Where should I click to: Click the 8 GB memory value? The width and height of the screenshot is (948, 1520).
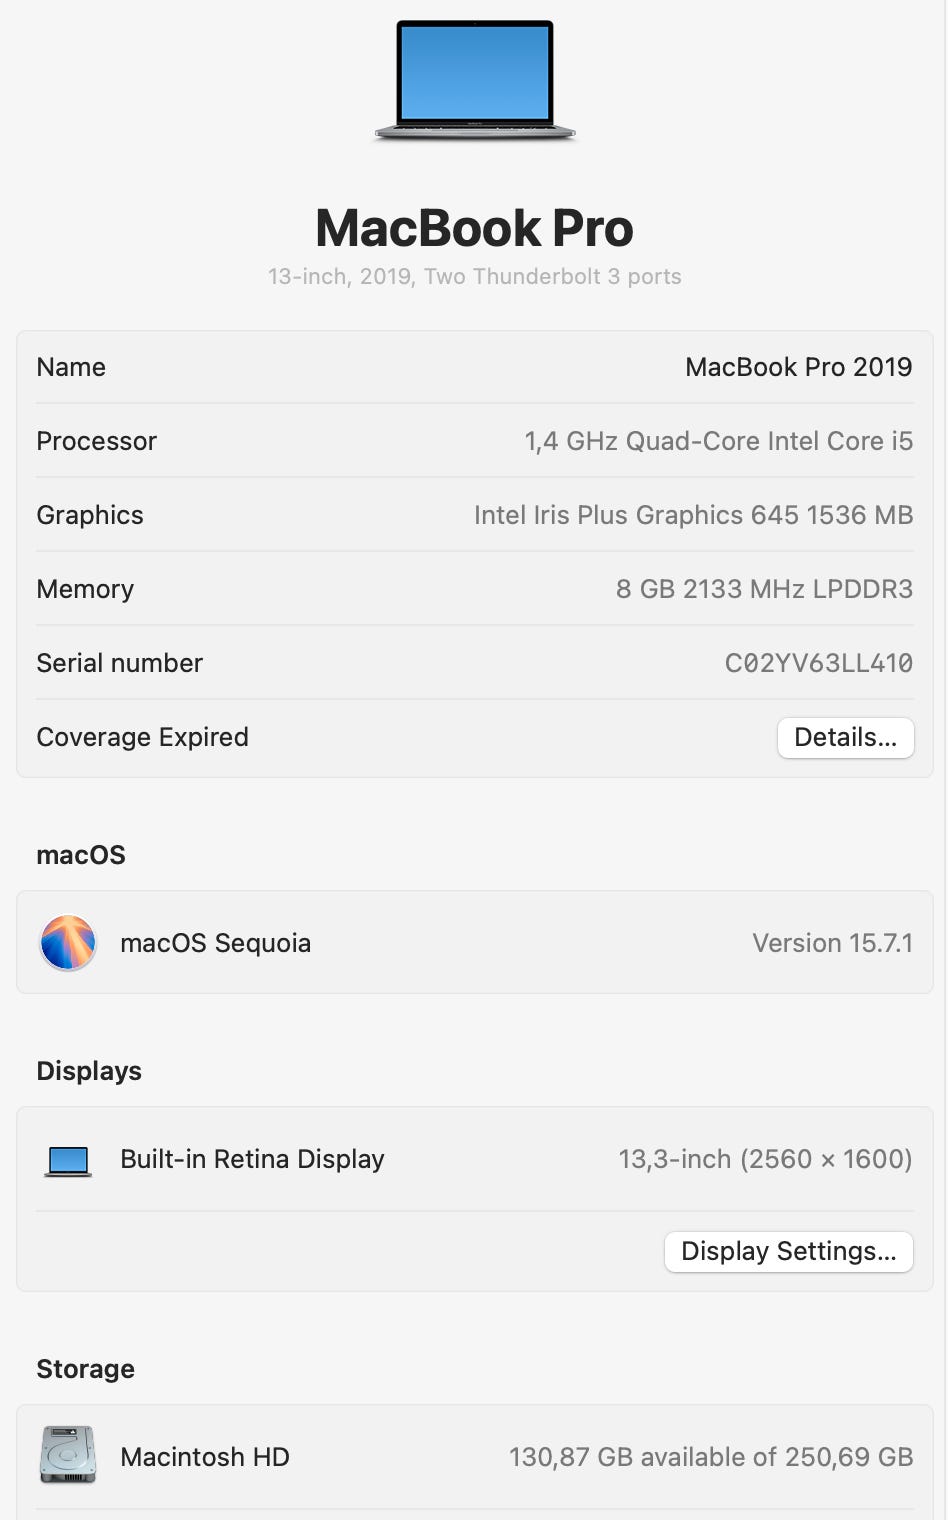click(764, 589)
